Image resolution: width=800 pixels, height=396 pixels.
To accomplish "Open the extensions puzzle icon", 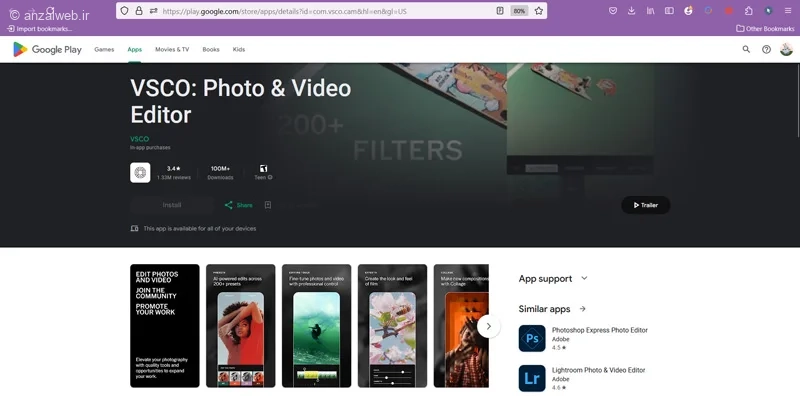I will point(748,11).
